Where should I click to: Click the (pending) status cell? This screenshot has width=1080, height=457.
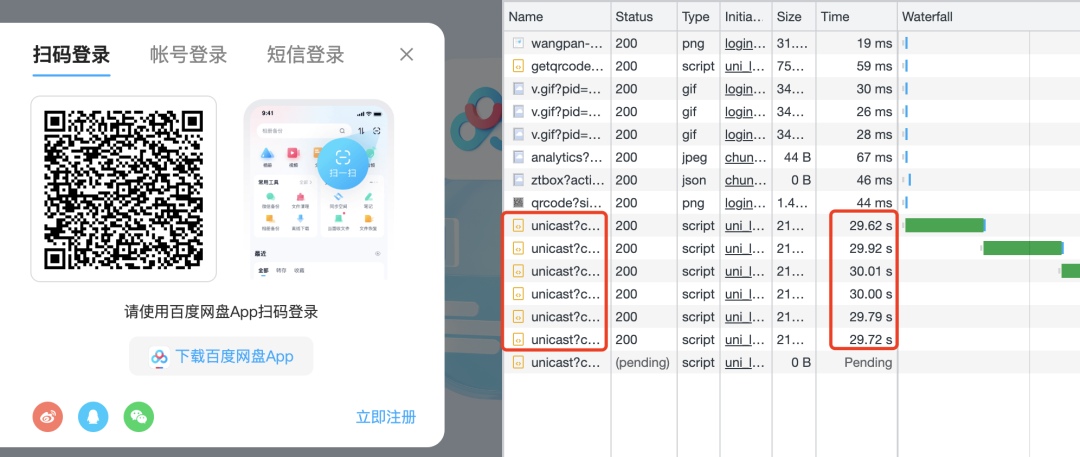[642, 362]
